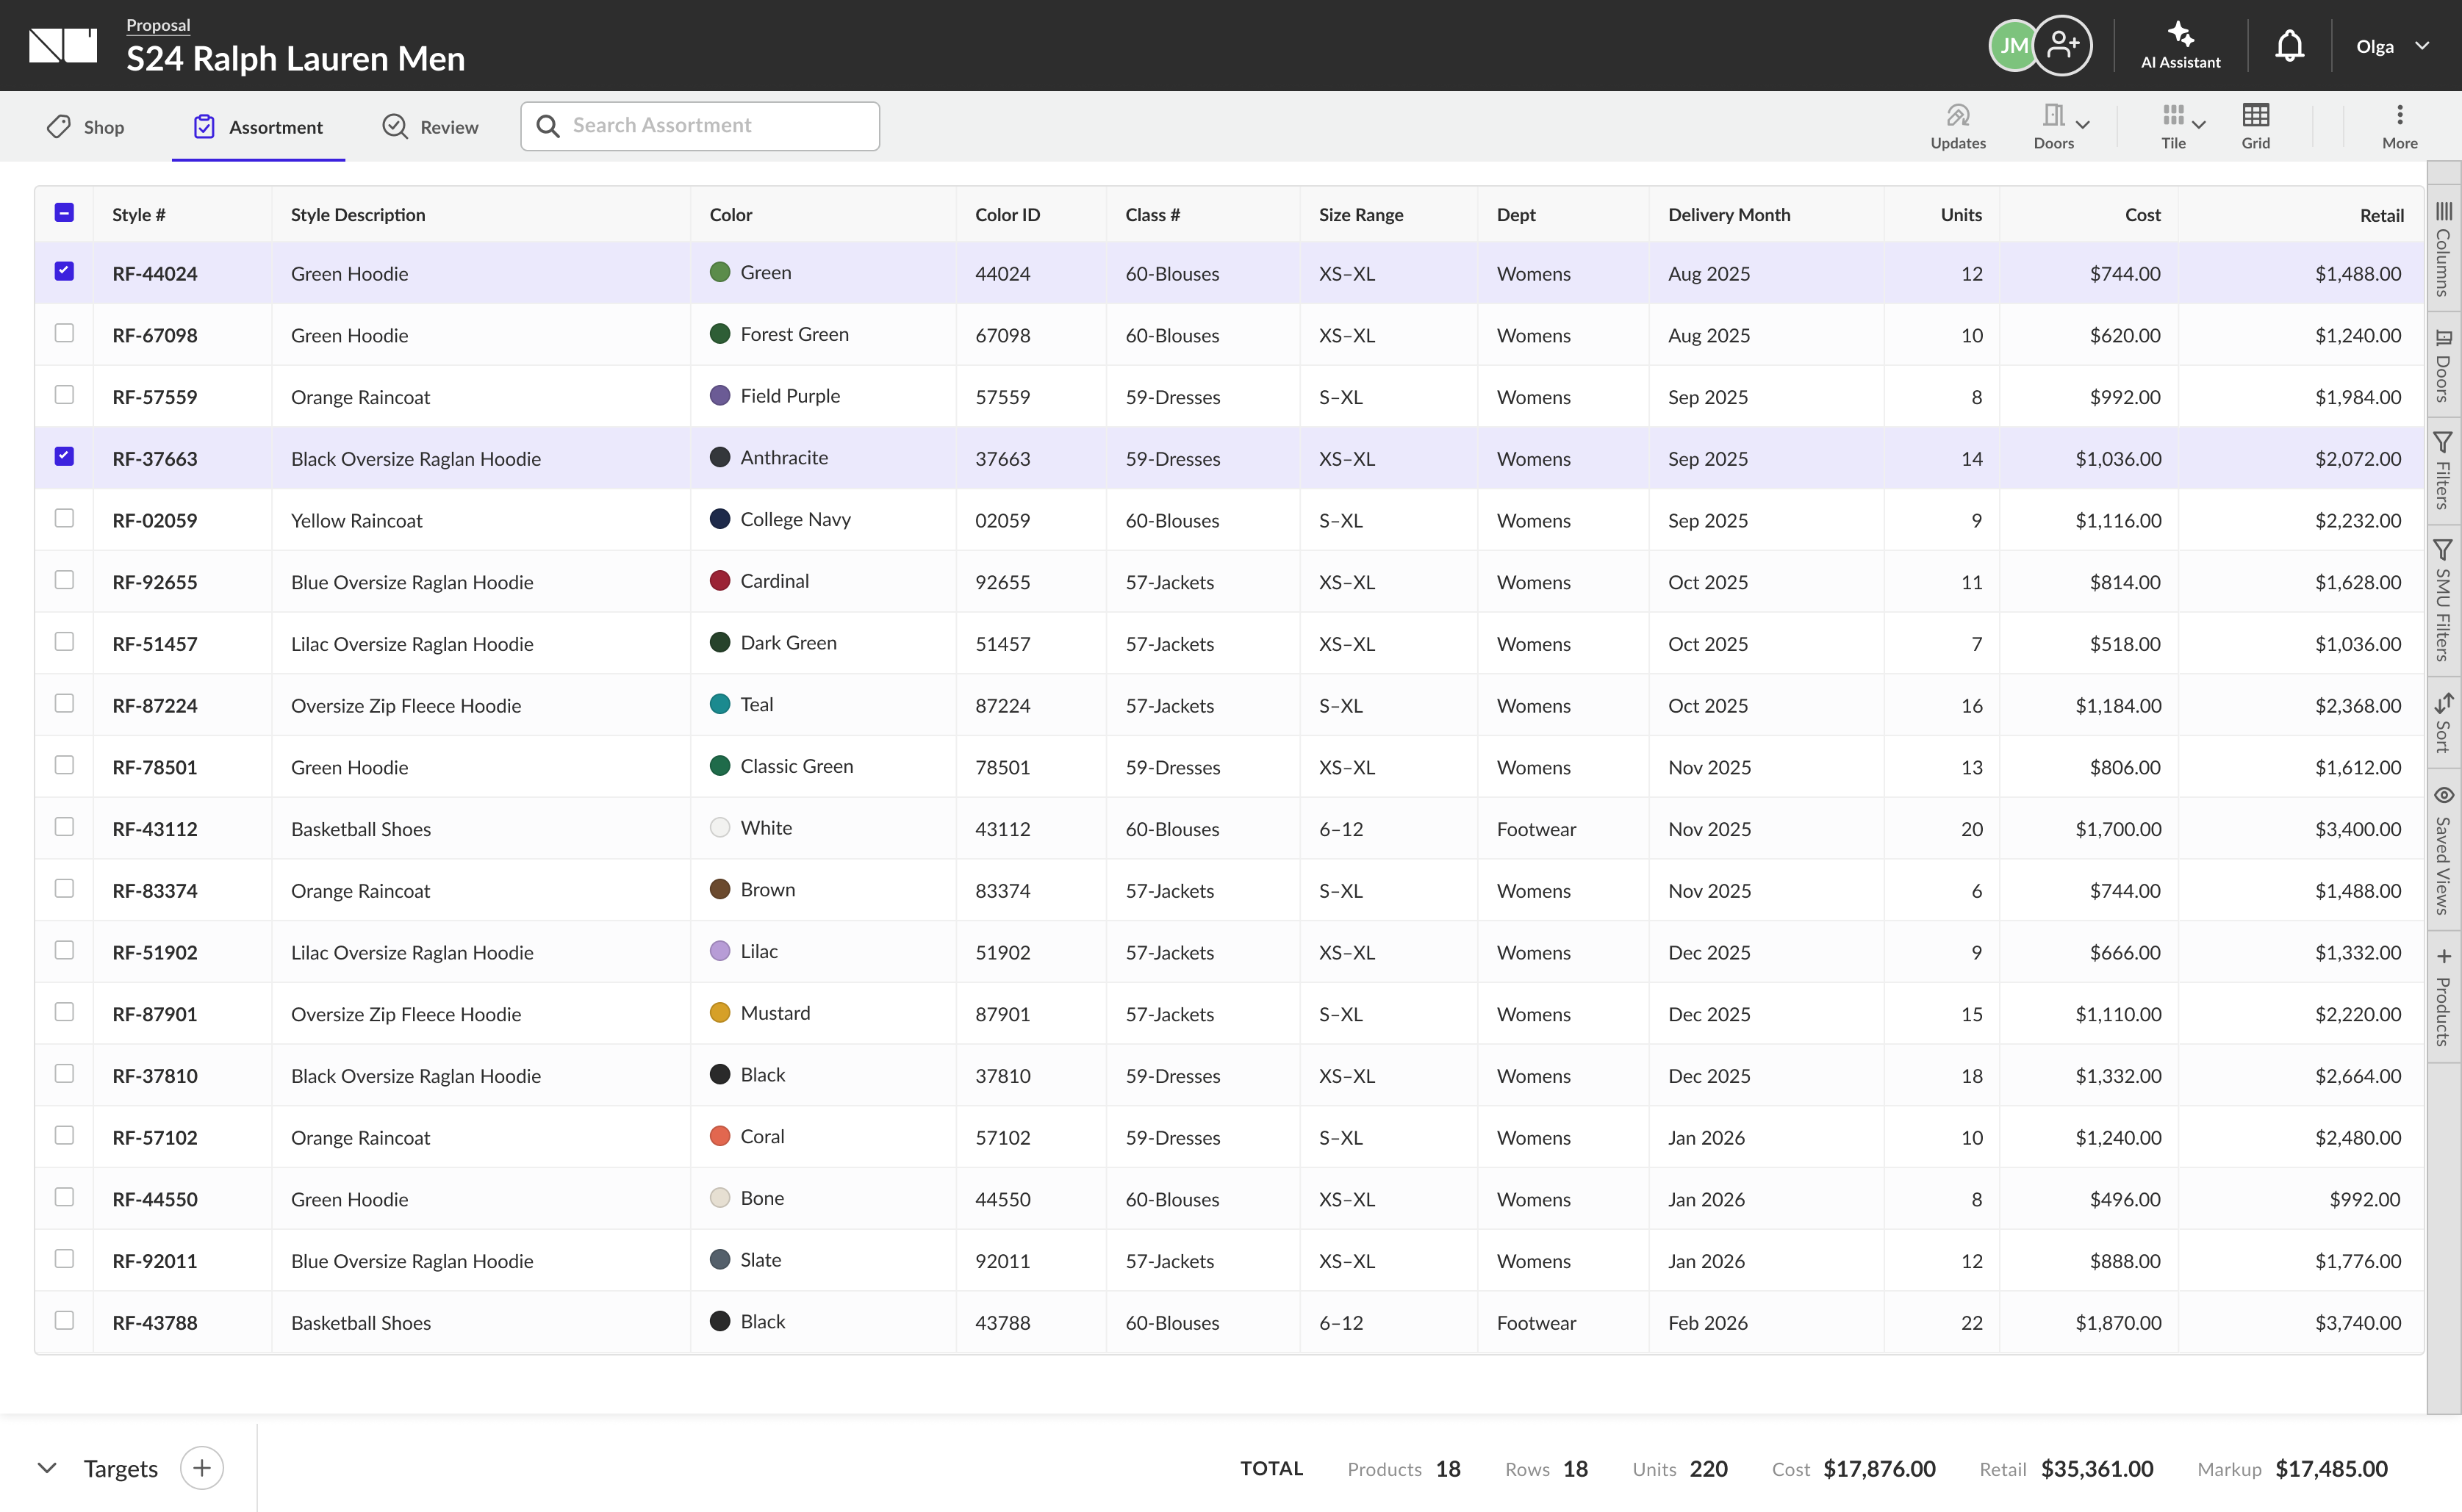The height and width of the screenshot is (1512, 2462).
Task: Toggle the select-all header checkbox
Action: point(64,212)
